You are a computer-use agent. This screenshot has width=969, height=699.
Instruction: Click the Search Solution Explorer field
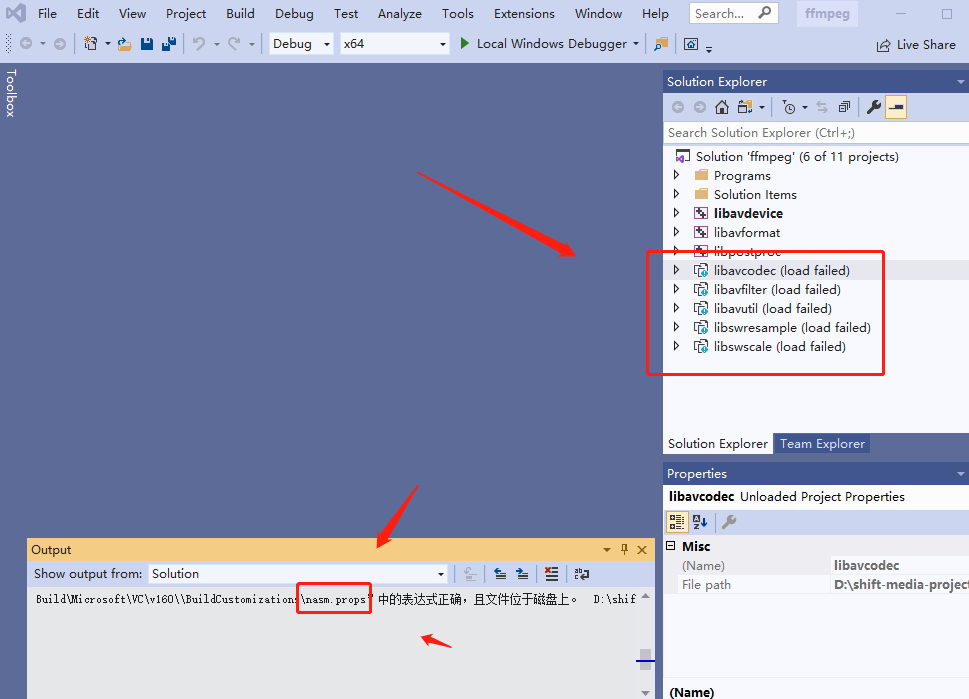[x=810, y=132]
